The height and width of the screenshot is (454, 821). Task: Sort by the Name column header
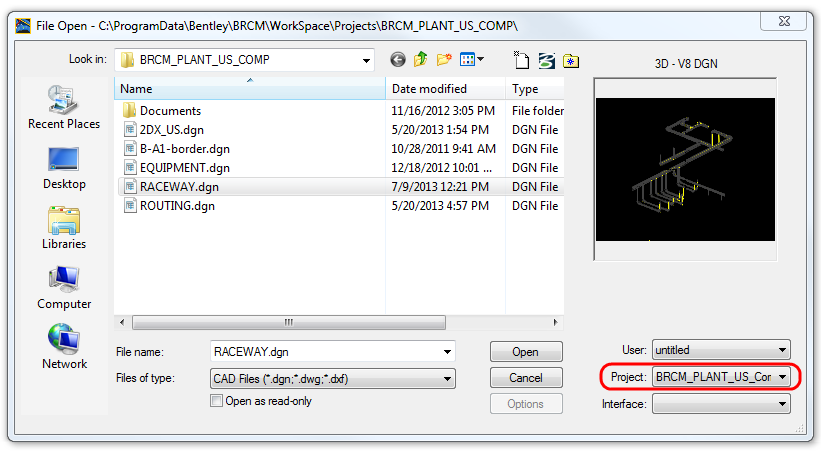250,88
